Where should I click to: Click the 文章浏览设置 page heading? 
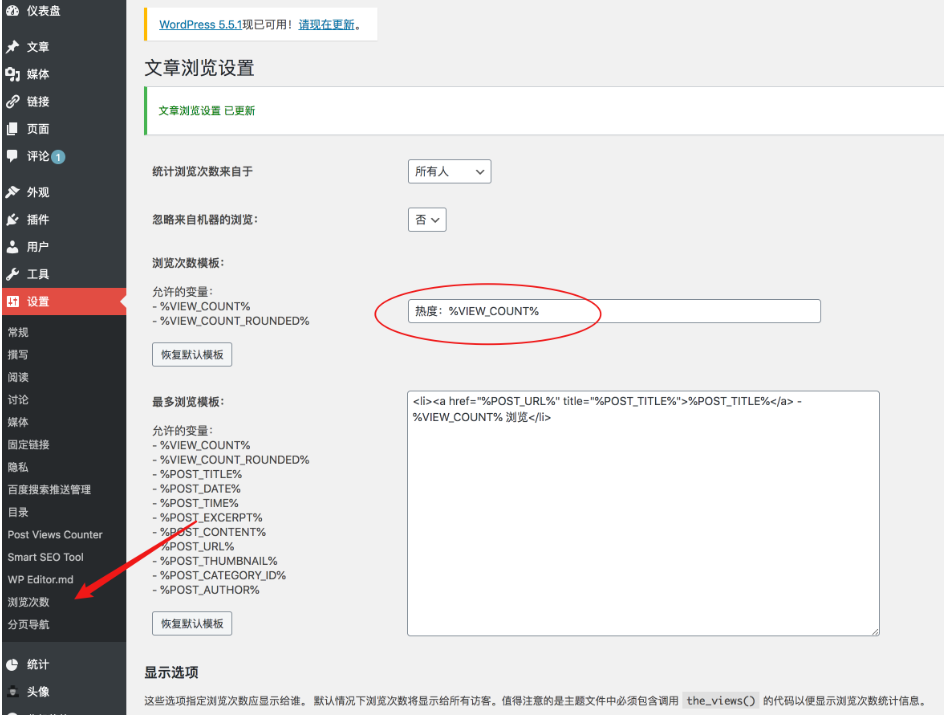199,67
